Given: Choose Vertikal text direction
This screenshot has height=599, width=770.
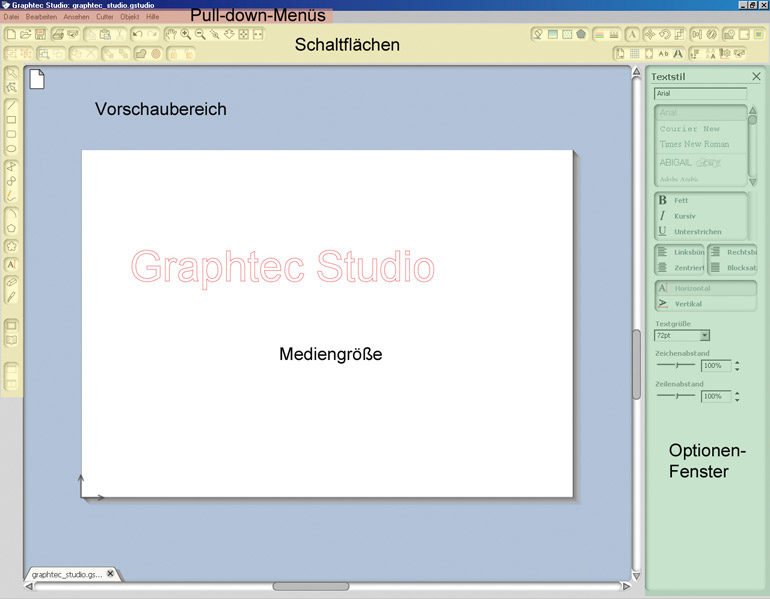Looking at the screenshot, I should [x=706, y=304].
